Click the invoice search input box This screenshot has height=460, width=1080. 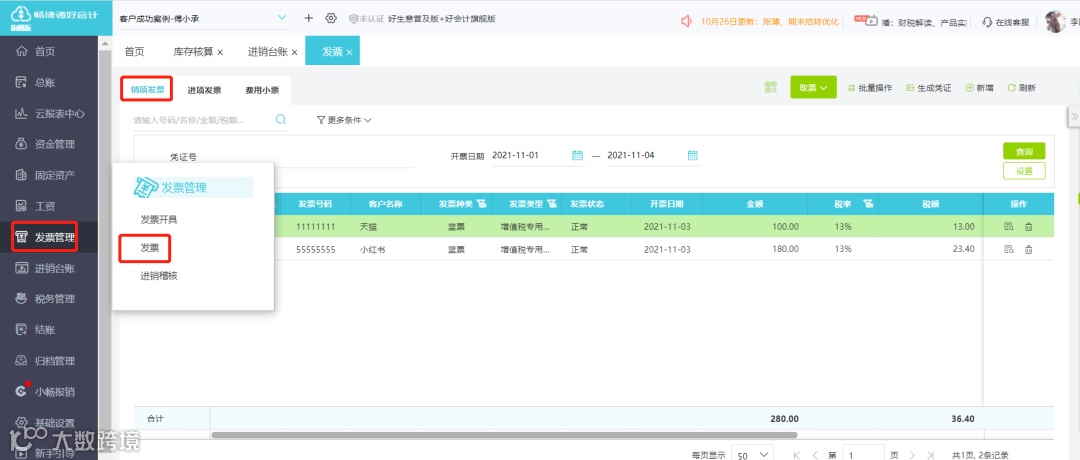pyautogui.click(x=202, y=120)
